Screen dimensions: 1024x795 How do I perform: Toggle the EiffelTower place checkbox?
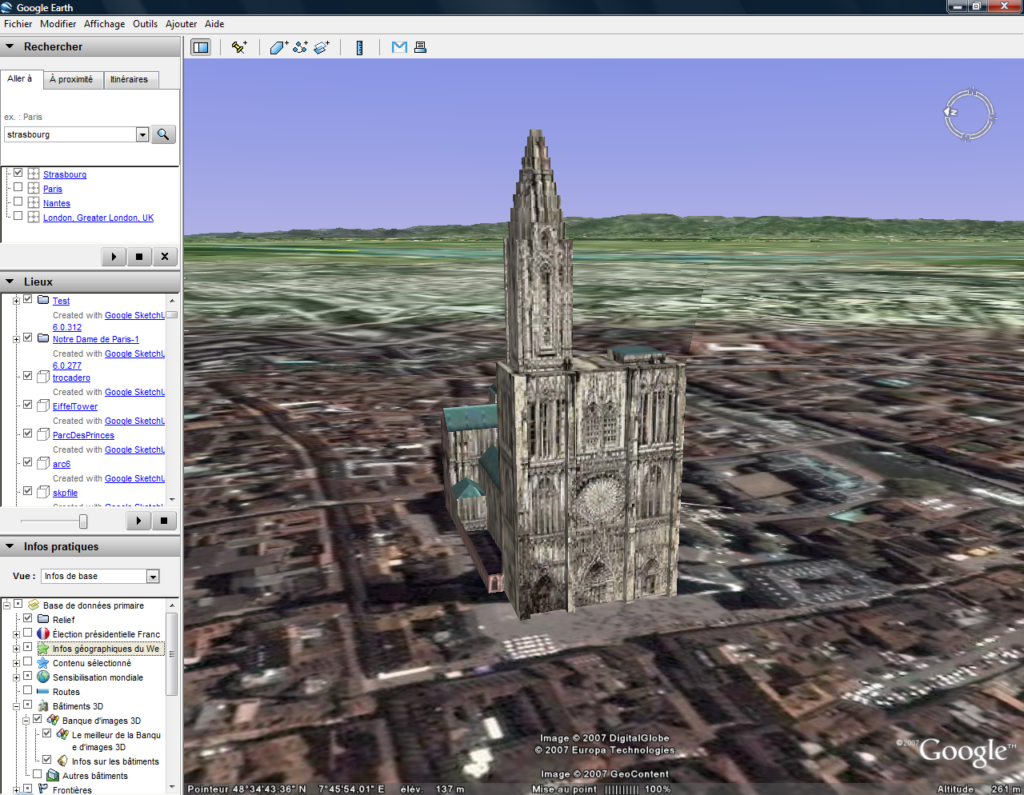tap(27, 404)
